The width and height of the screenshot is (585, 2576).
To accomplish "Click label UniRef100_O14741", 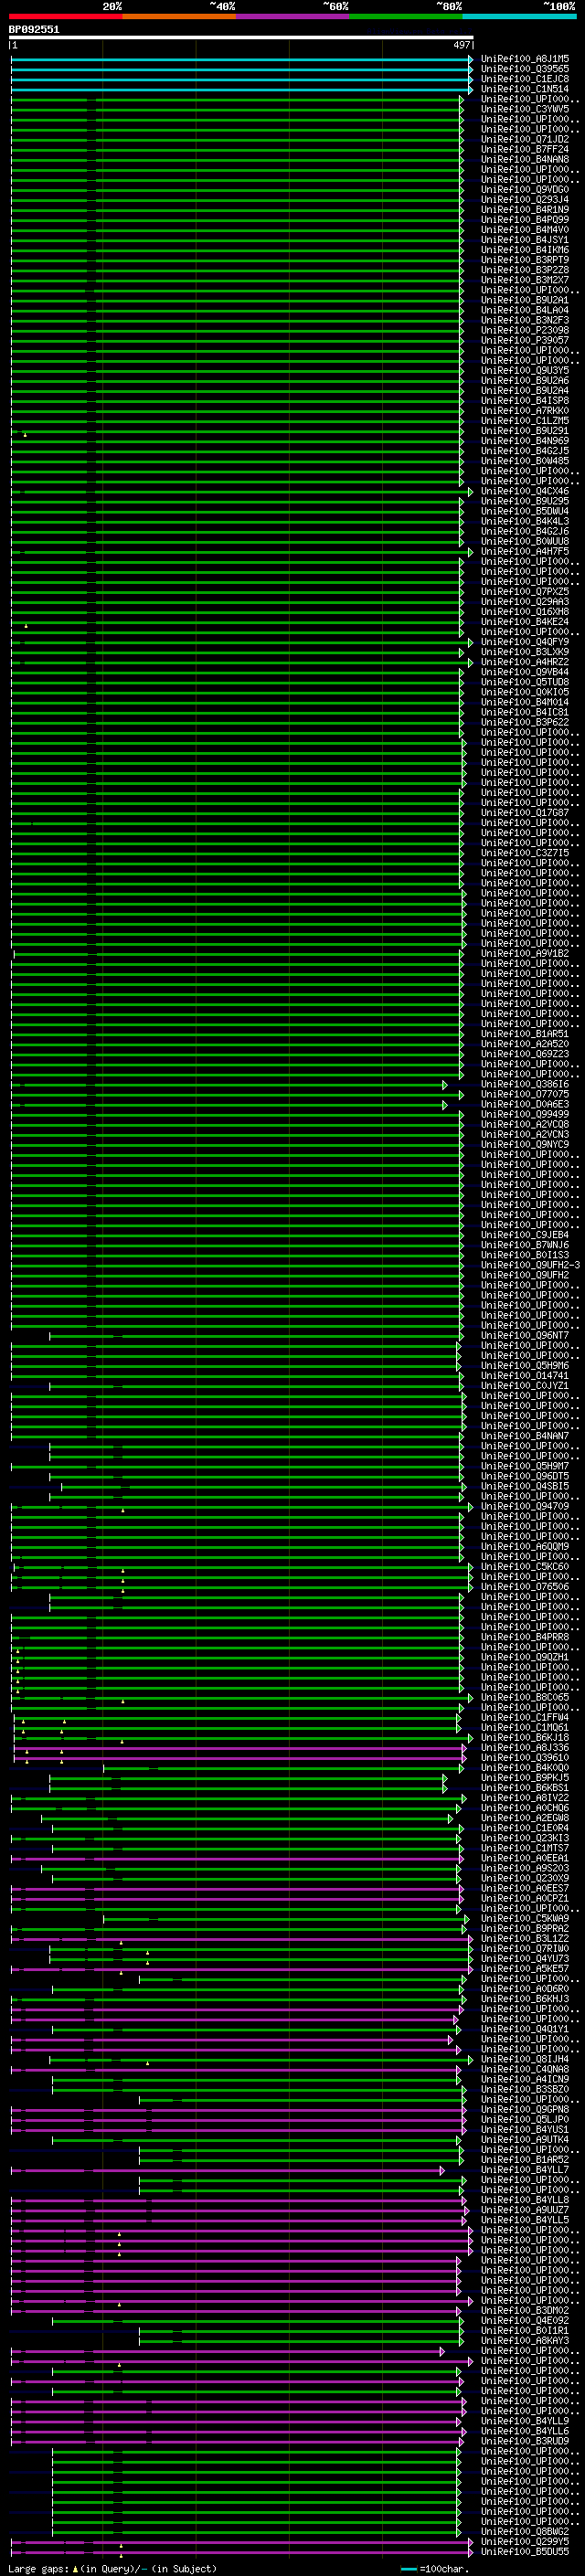I will pos(525,1375).
